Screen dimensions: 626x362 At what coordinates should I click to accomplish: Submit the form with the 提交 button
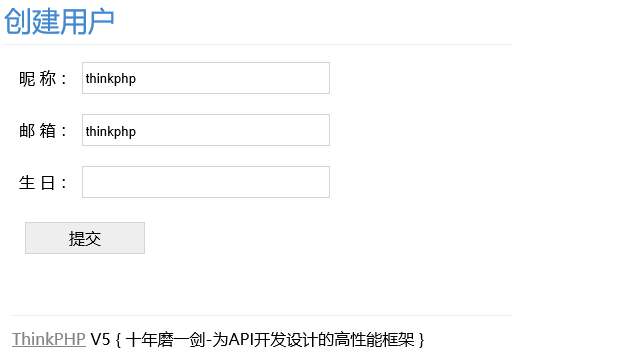tap(85, 238)
